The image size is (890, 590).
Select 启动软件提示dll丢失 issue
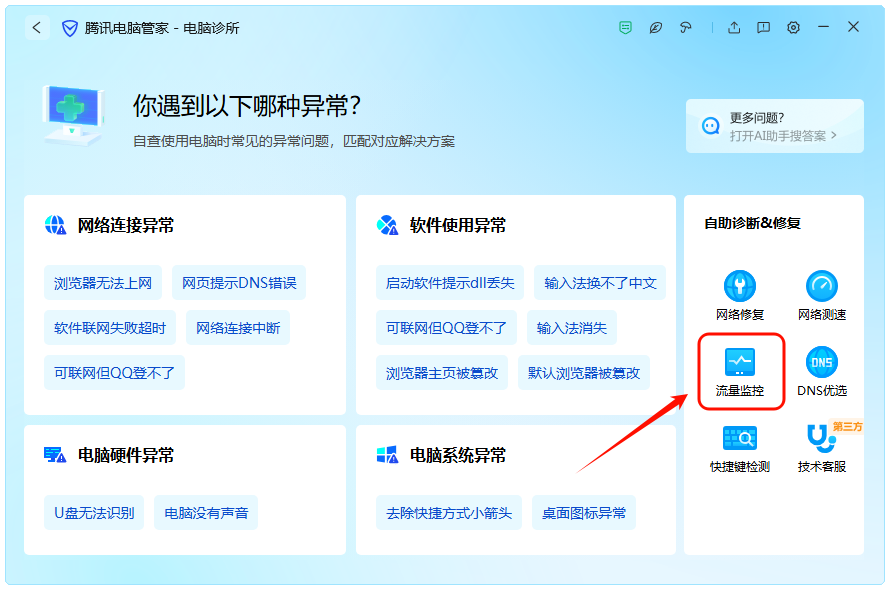pos(450,283)
